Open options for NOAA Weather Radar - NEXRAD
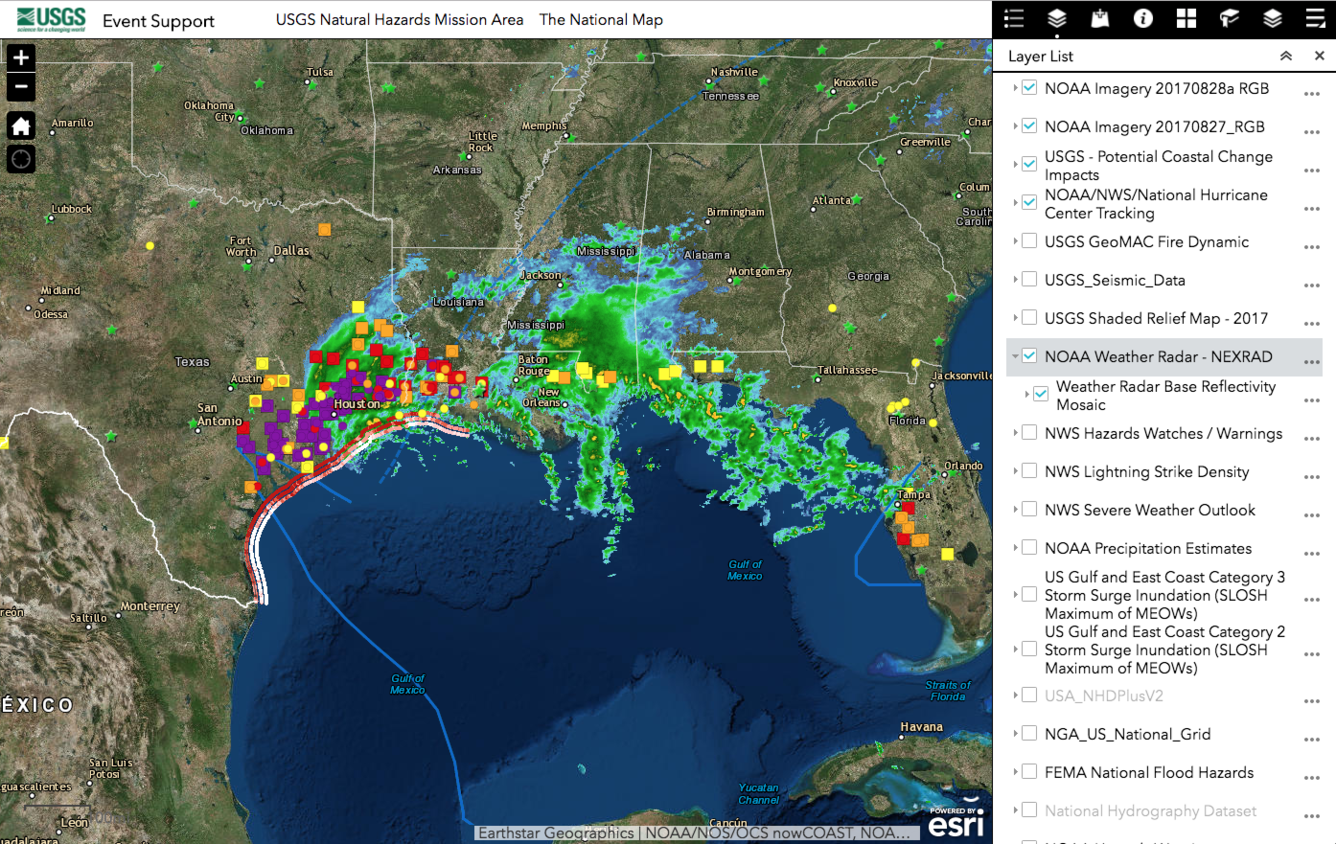 [1311, 362]
